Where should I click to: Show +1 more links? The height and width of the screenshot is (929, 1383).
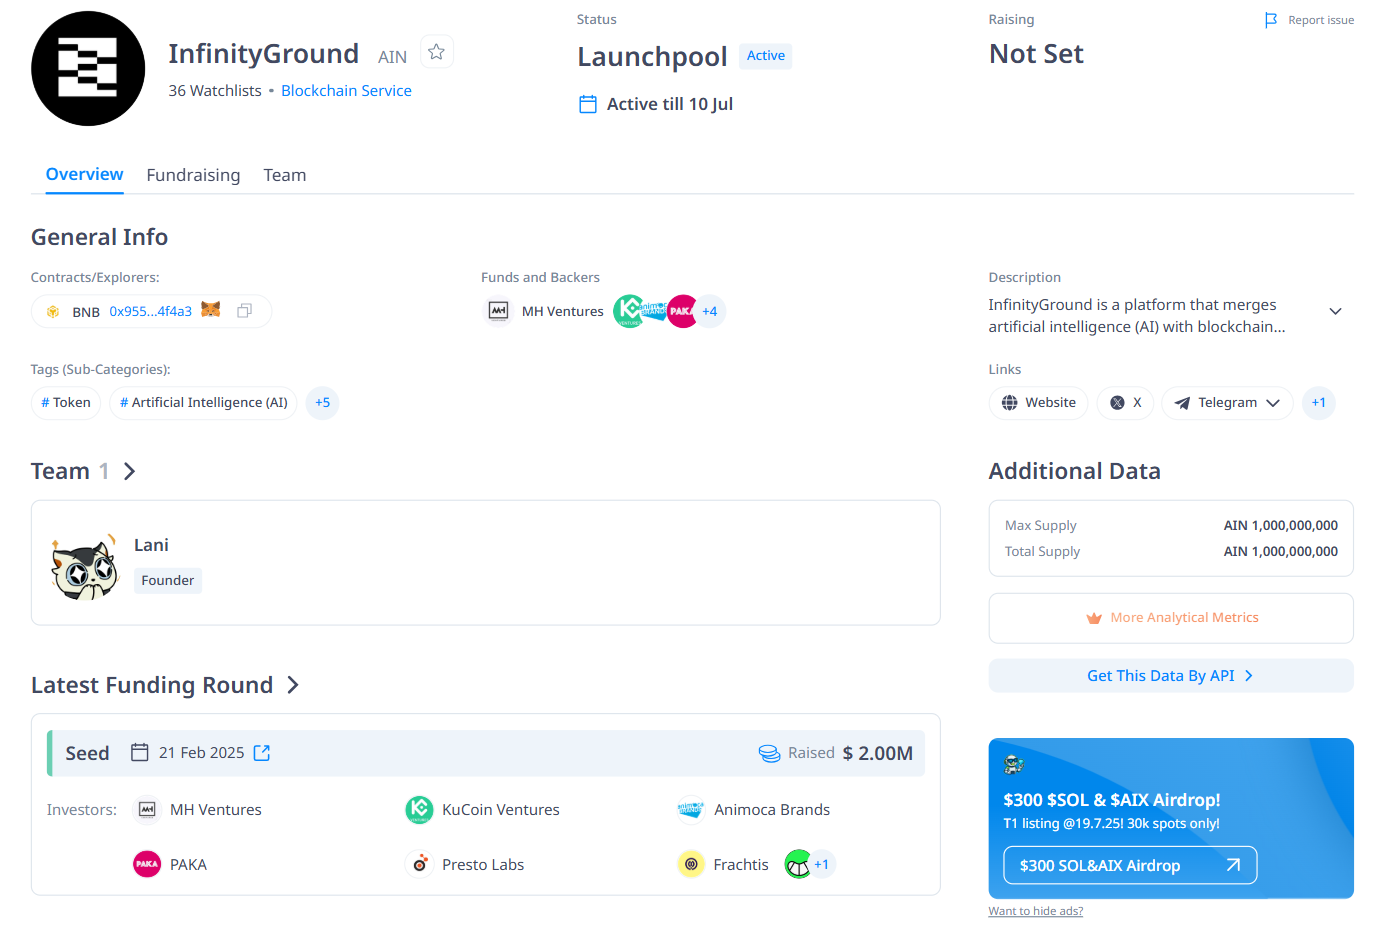point(1318,403)
